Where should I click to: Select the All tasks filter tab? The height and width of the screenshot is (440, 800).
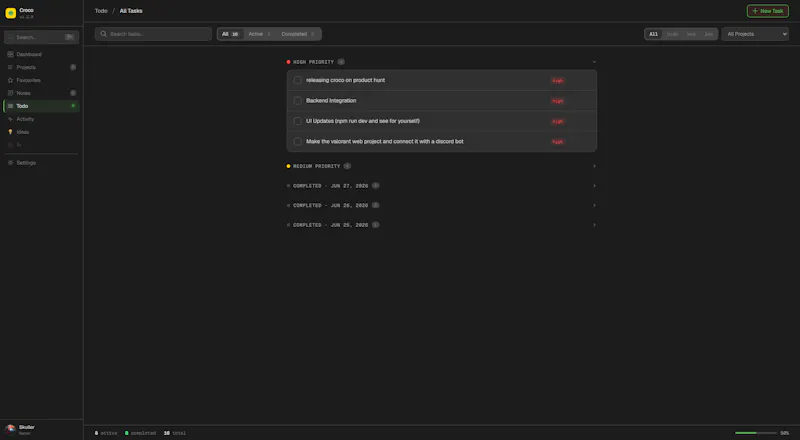230,34
